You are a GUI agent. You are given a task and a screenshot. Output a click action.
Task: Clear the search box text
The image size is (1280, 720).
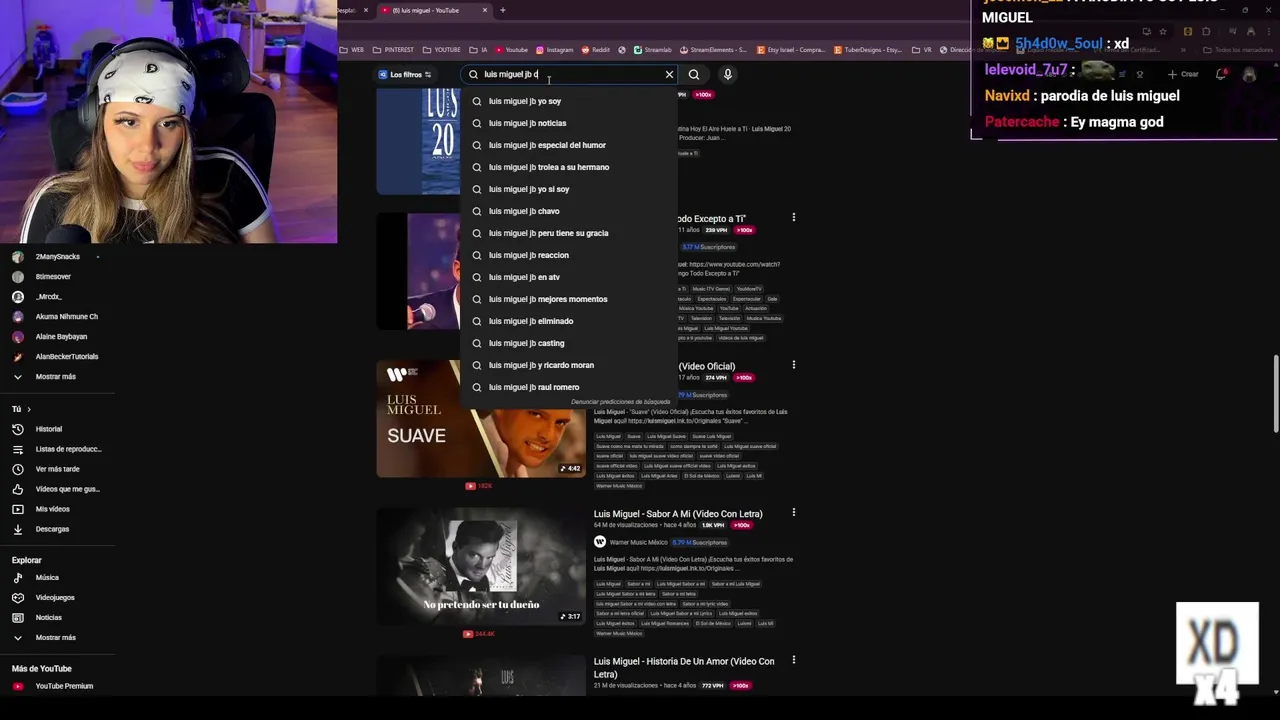[669, 74]
